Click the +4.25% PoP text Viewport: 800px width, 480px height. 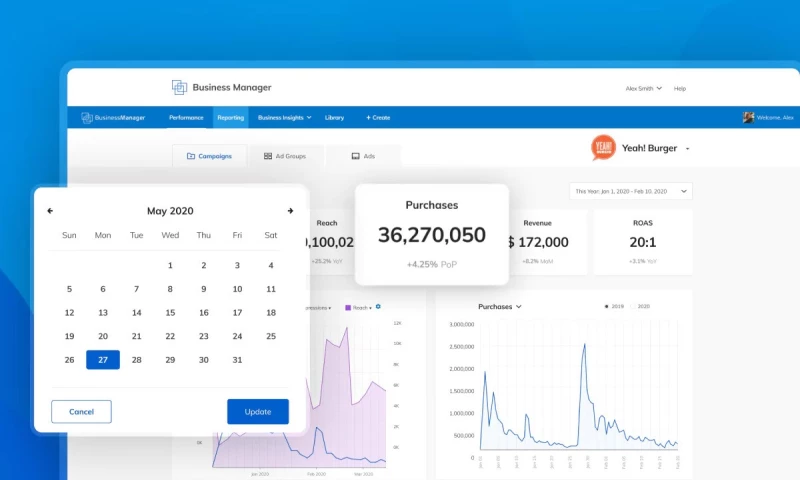[x=432, y=264]
